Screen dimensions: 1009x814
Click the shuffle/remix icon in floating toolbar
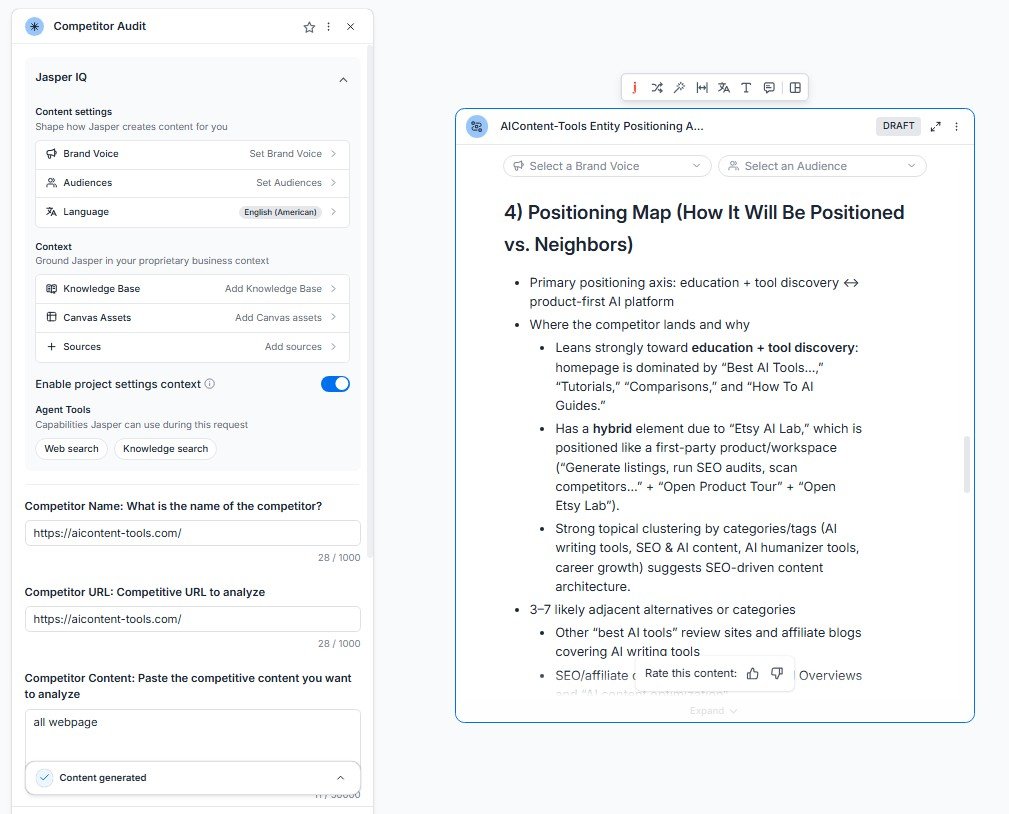pyautogui.click(x=657, y=88)
